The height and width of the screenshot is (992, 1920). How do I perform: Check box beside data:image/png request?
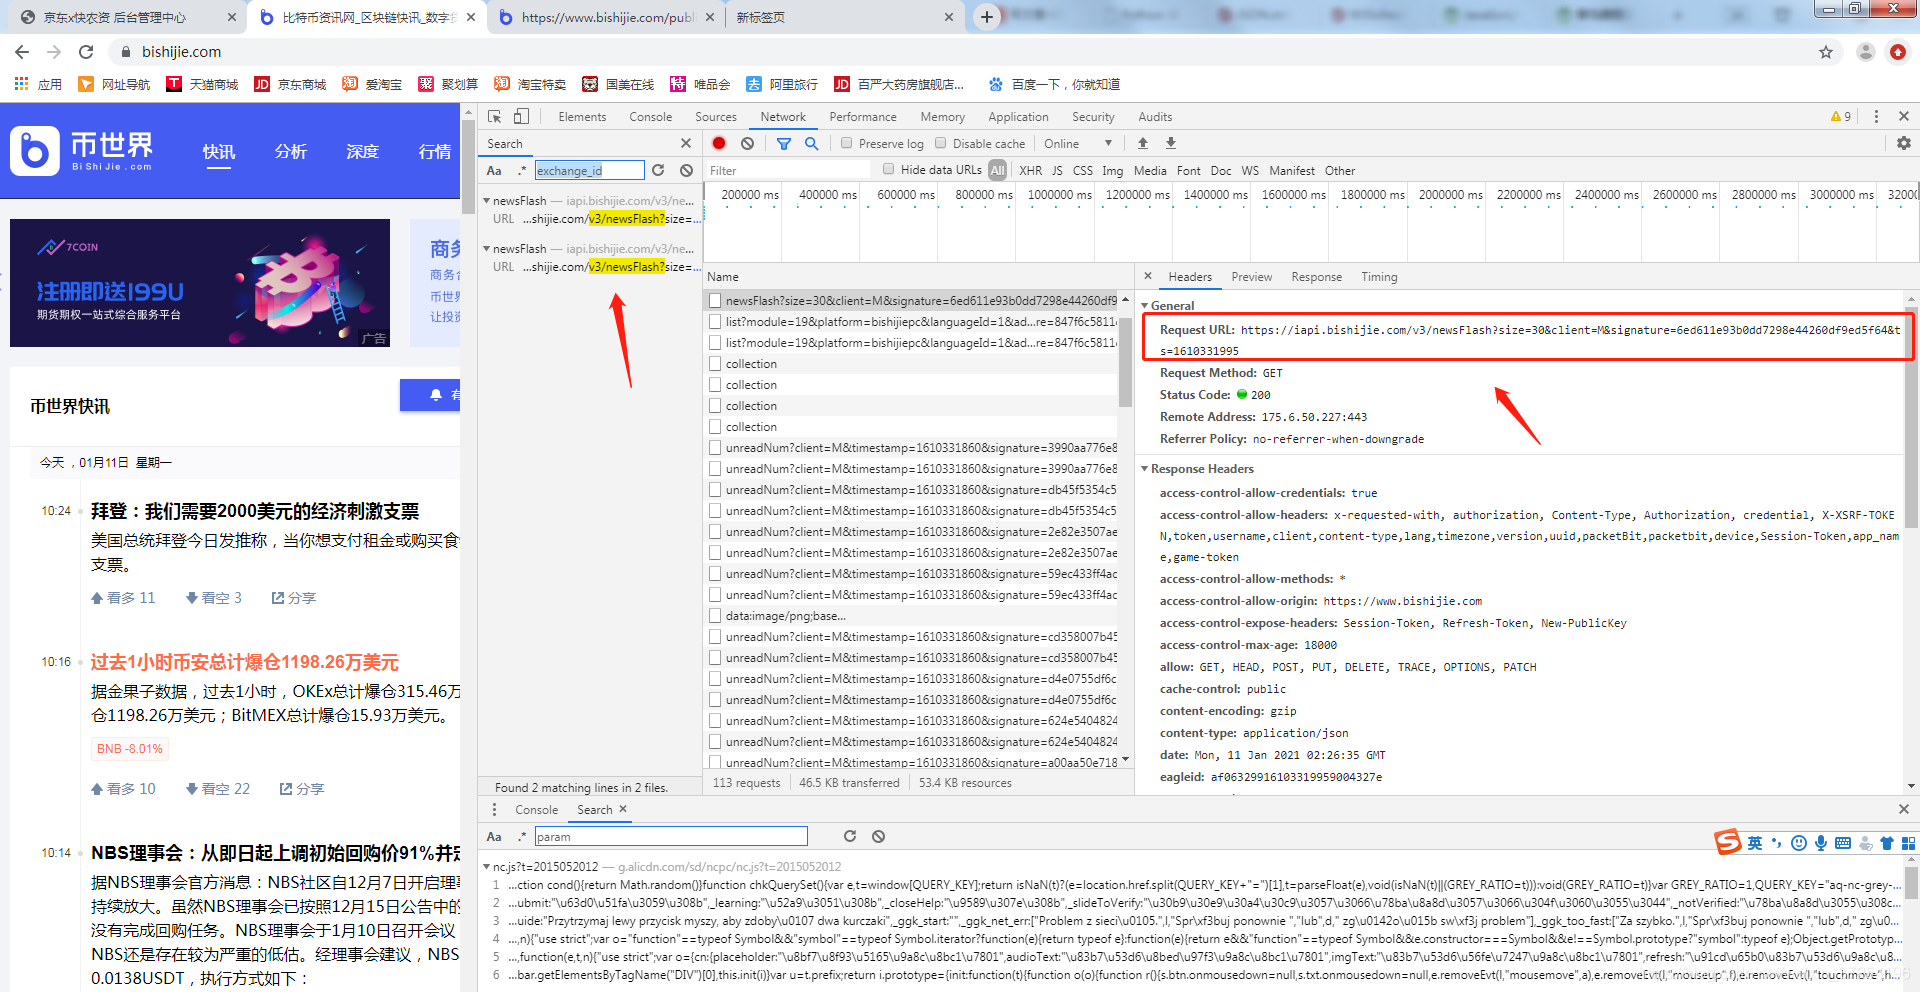714,615
